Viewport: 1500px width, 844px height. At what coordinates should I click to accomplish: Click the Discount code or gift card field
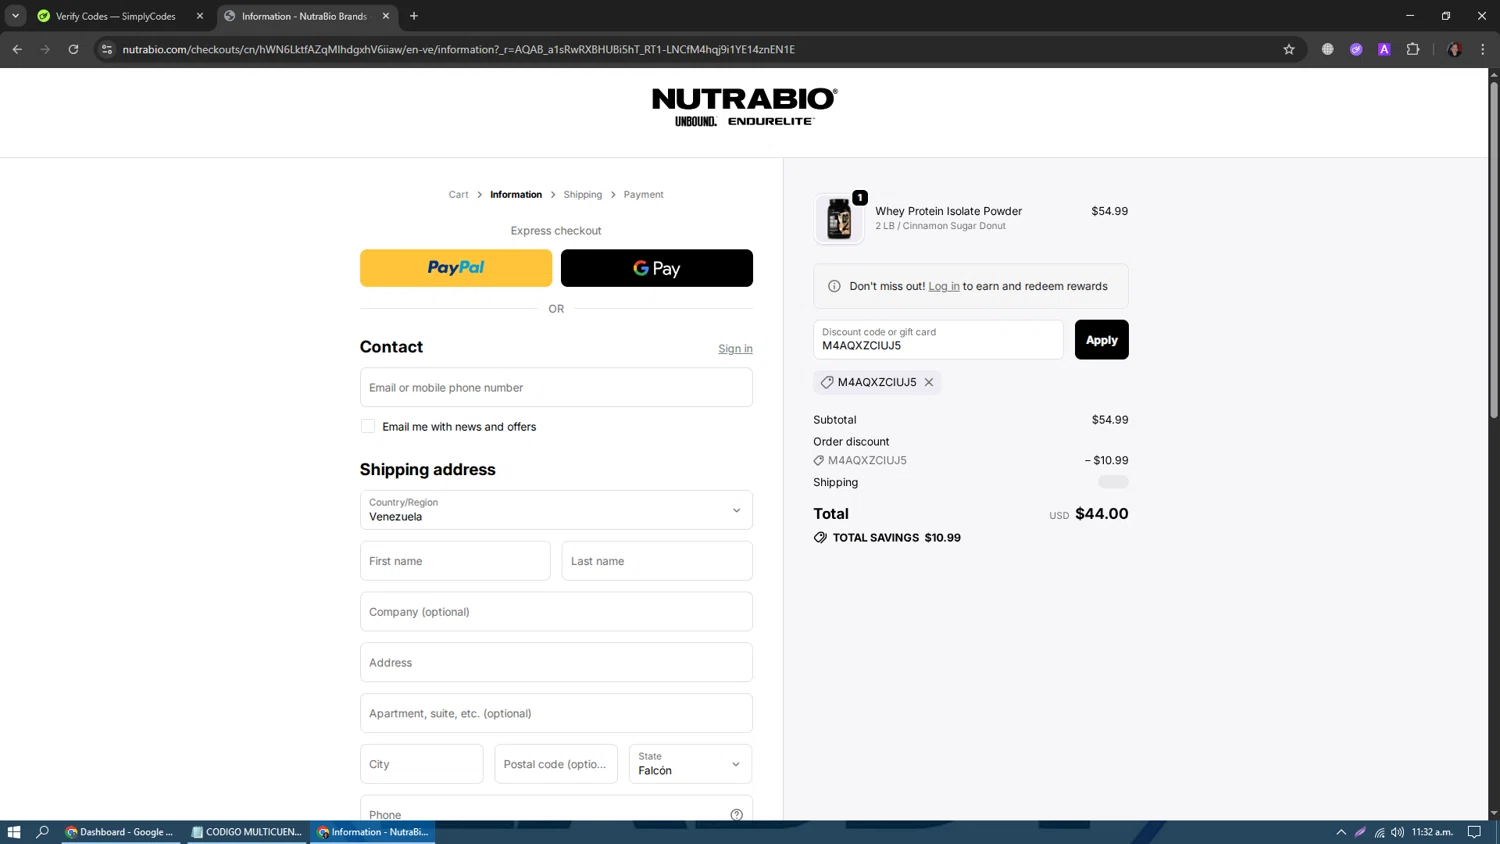(938, 340)
